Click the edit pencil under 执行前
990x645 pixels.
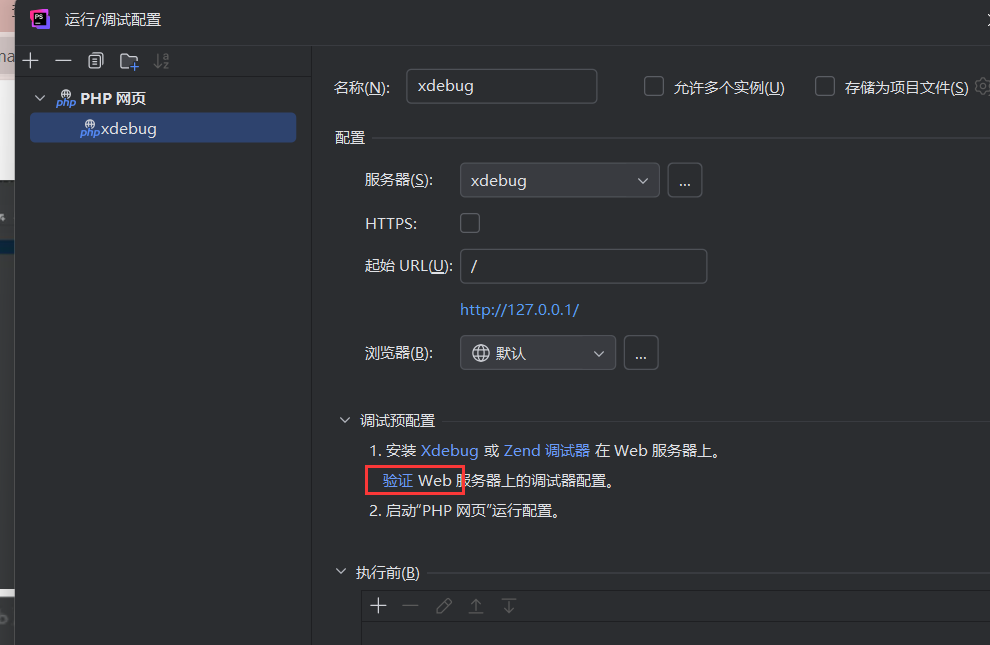click(444, 605)
